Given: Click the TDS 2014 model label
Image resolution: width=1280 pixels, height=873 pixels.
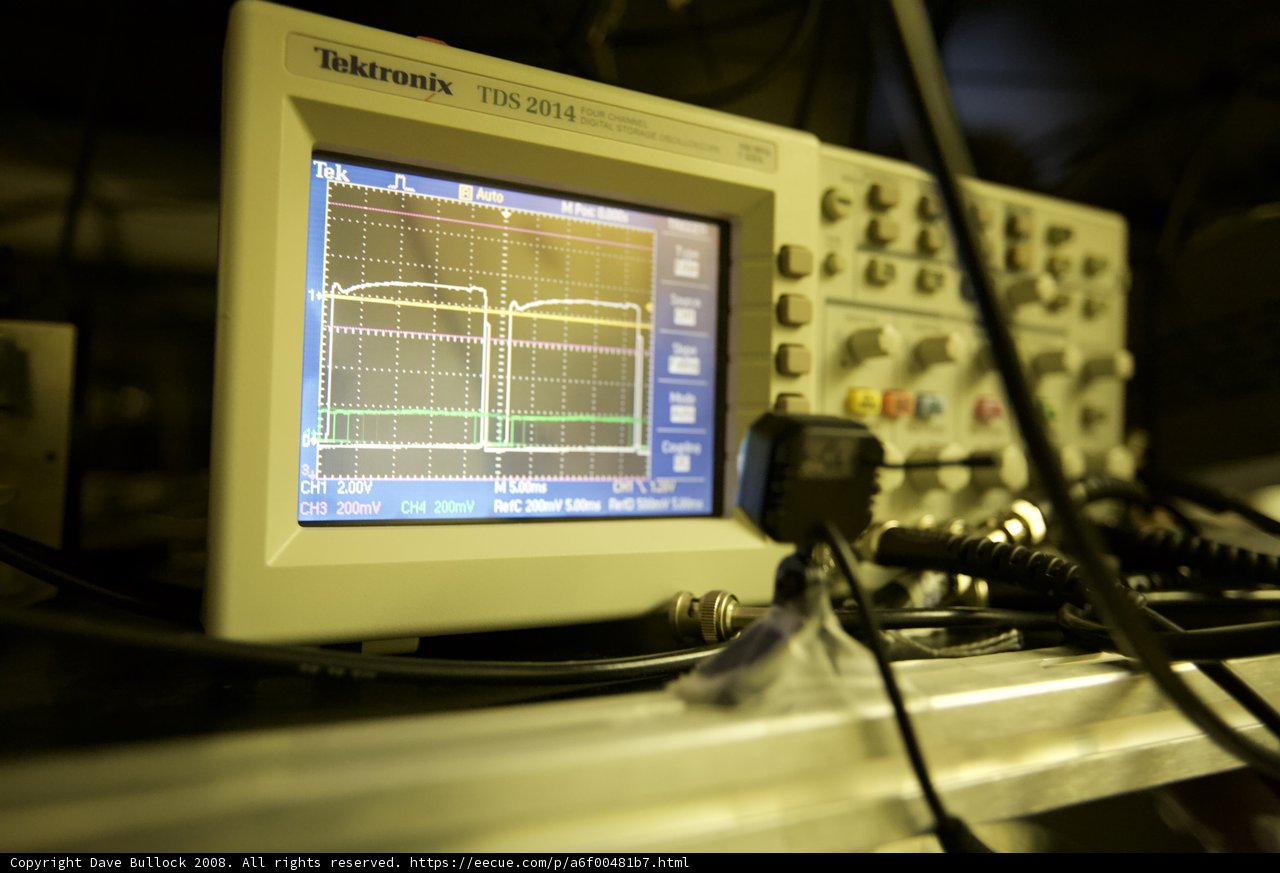Looking at the screenshot, I should click(526, 102).
